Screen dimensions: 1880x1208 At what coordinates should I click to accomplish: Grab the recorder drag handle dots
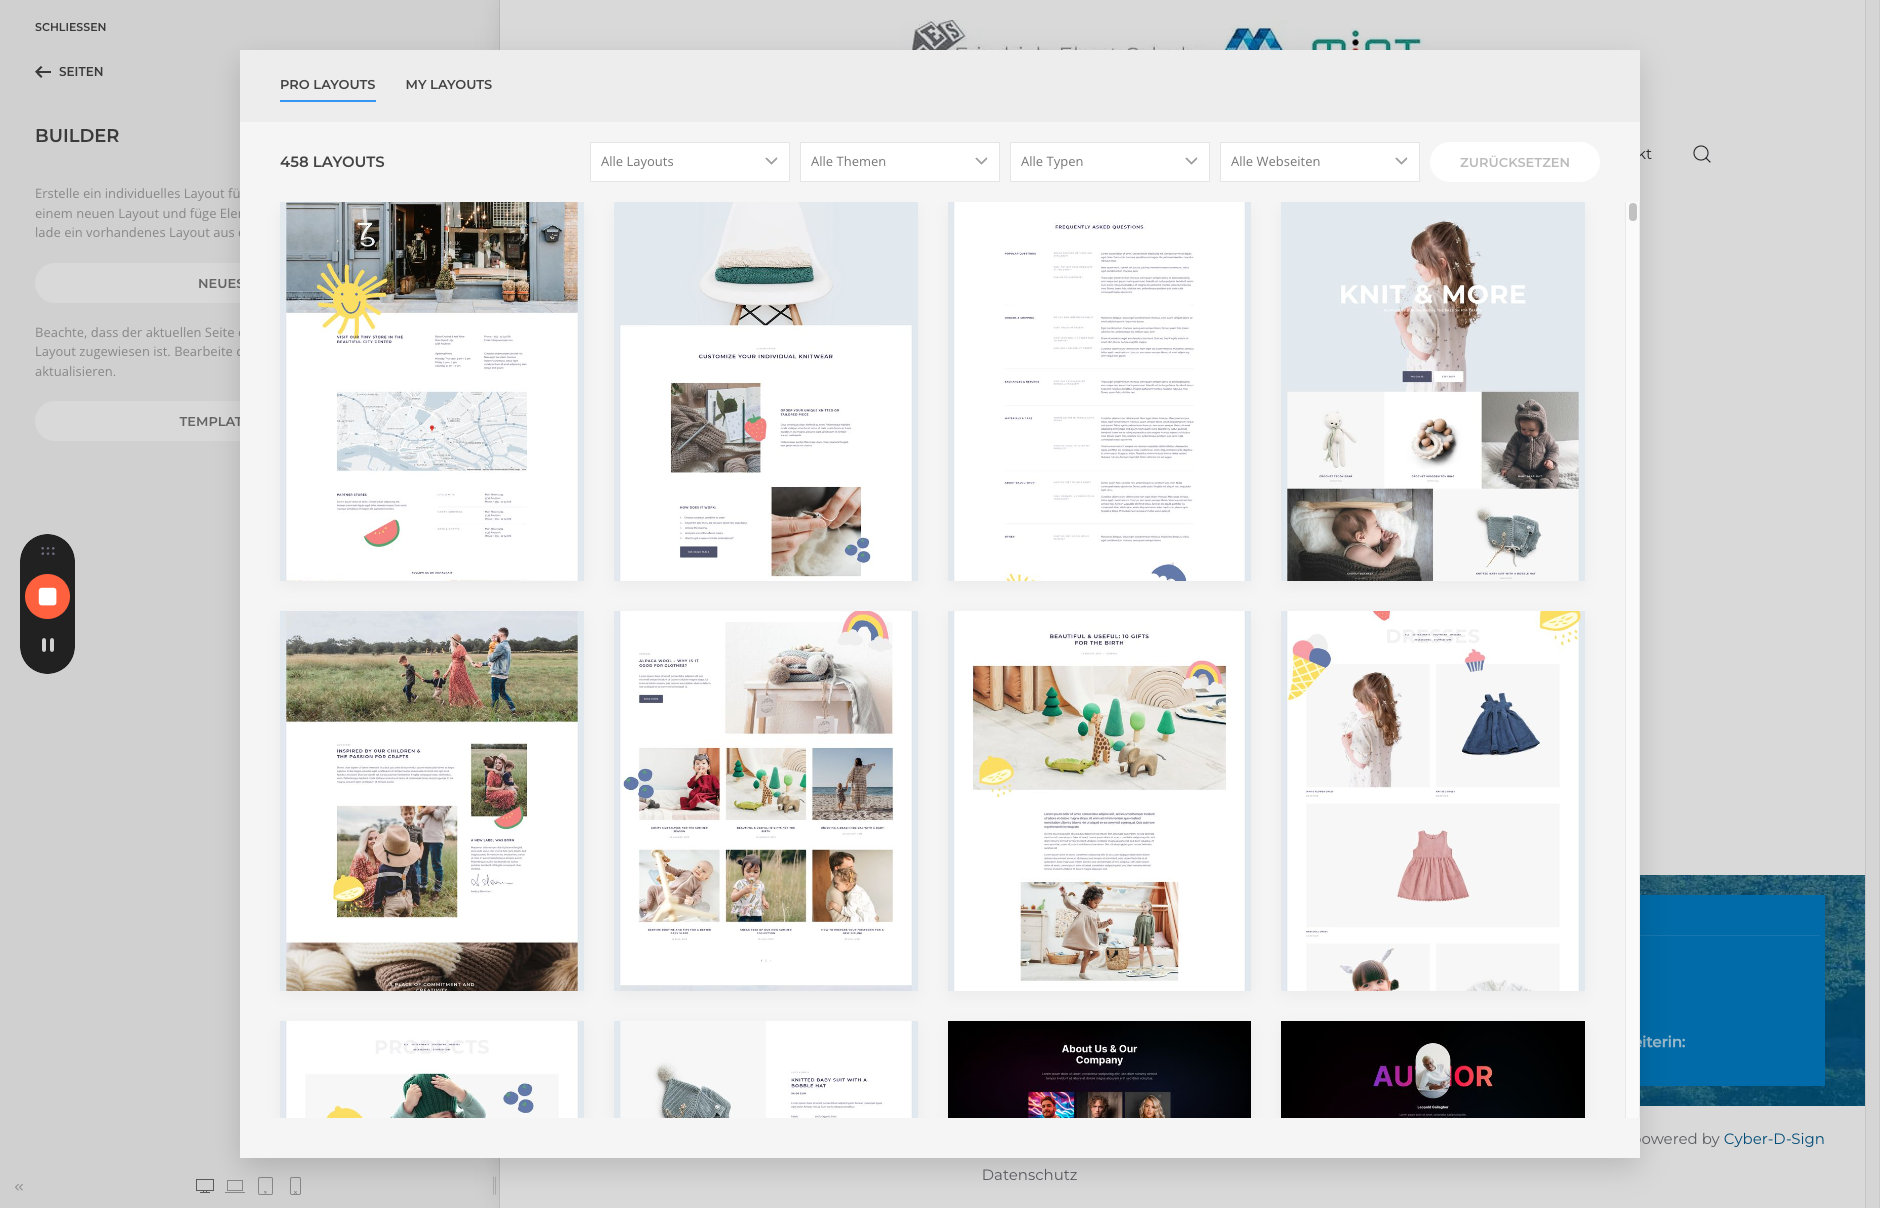[x=47, y=551]
